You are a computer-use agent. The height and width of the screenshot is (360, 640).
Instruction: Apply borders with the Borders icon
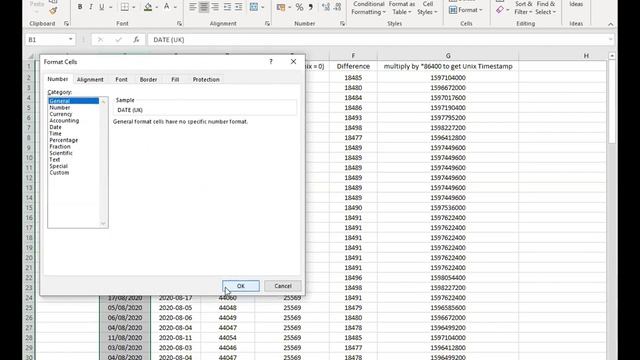click(x=125, y=7)
